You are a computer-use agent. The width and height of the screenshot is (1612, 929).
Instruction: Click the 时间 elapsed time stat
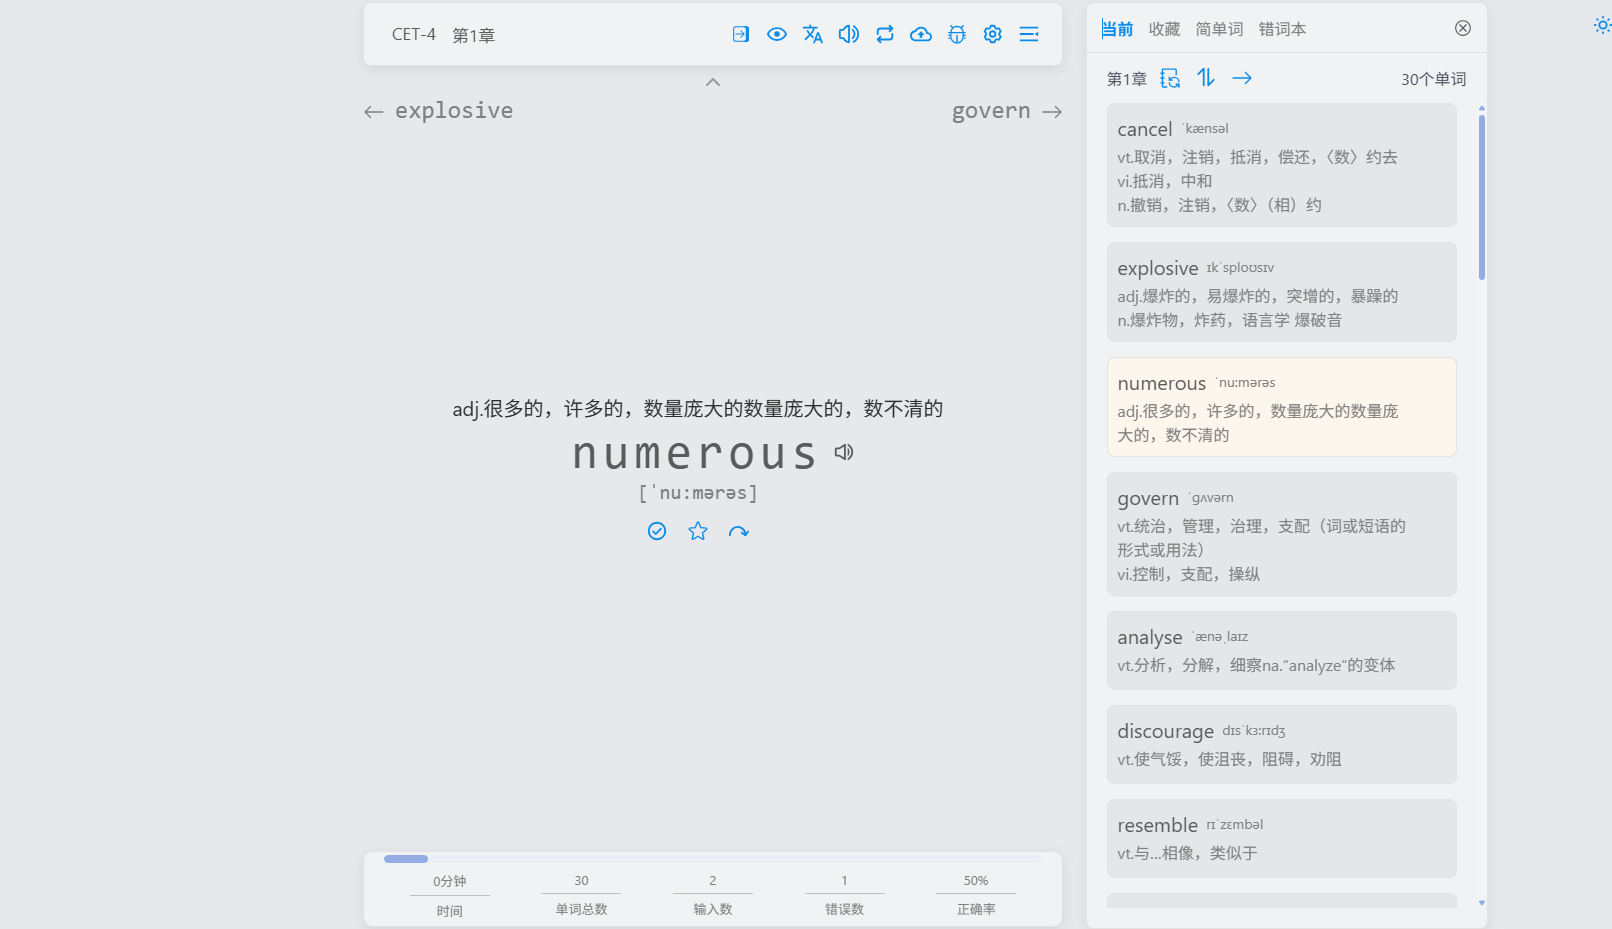point(450,895)
